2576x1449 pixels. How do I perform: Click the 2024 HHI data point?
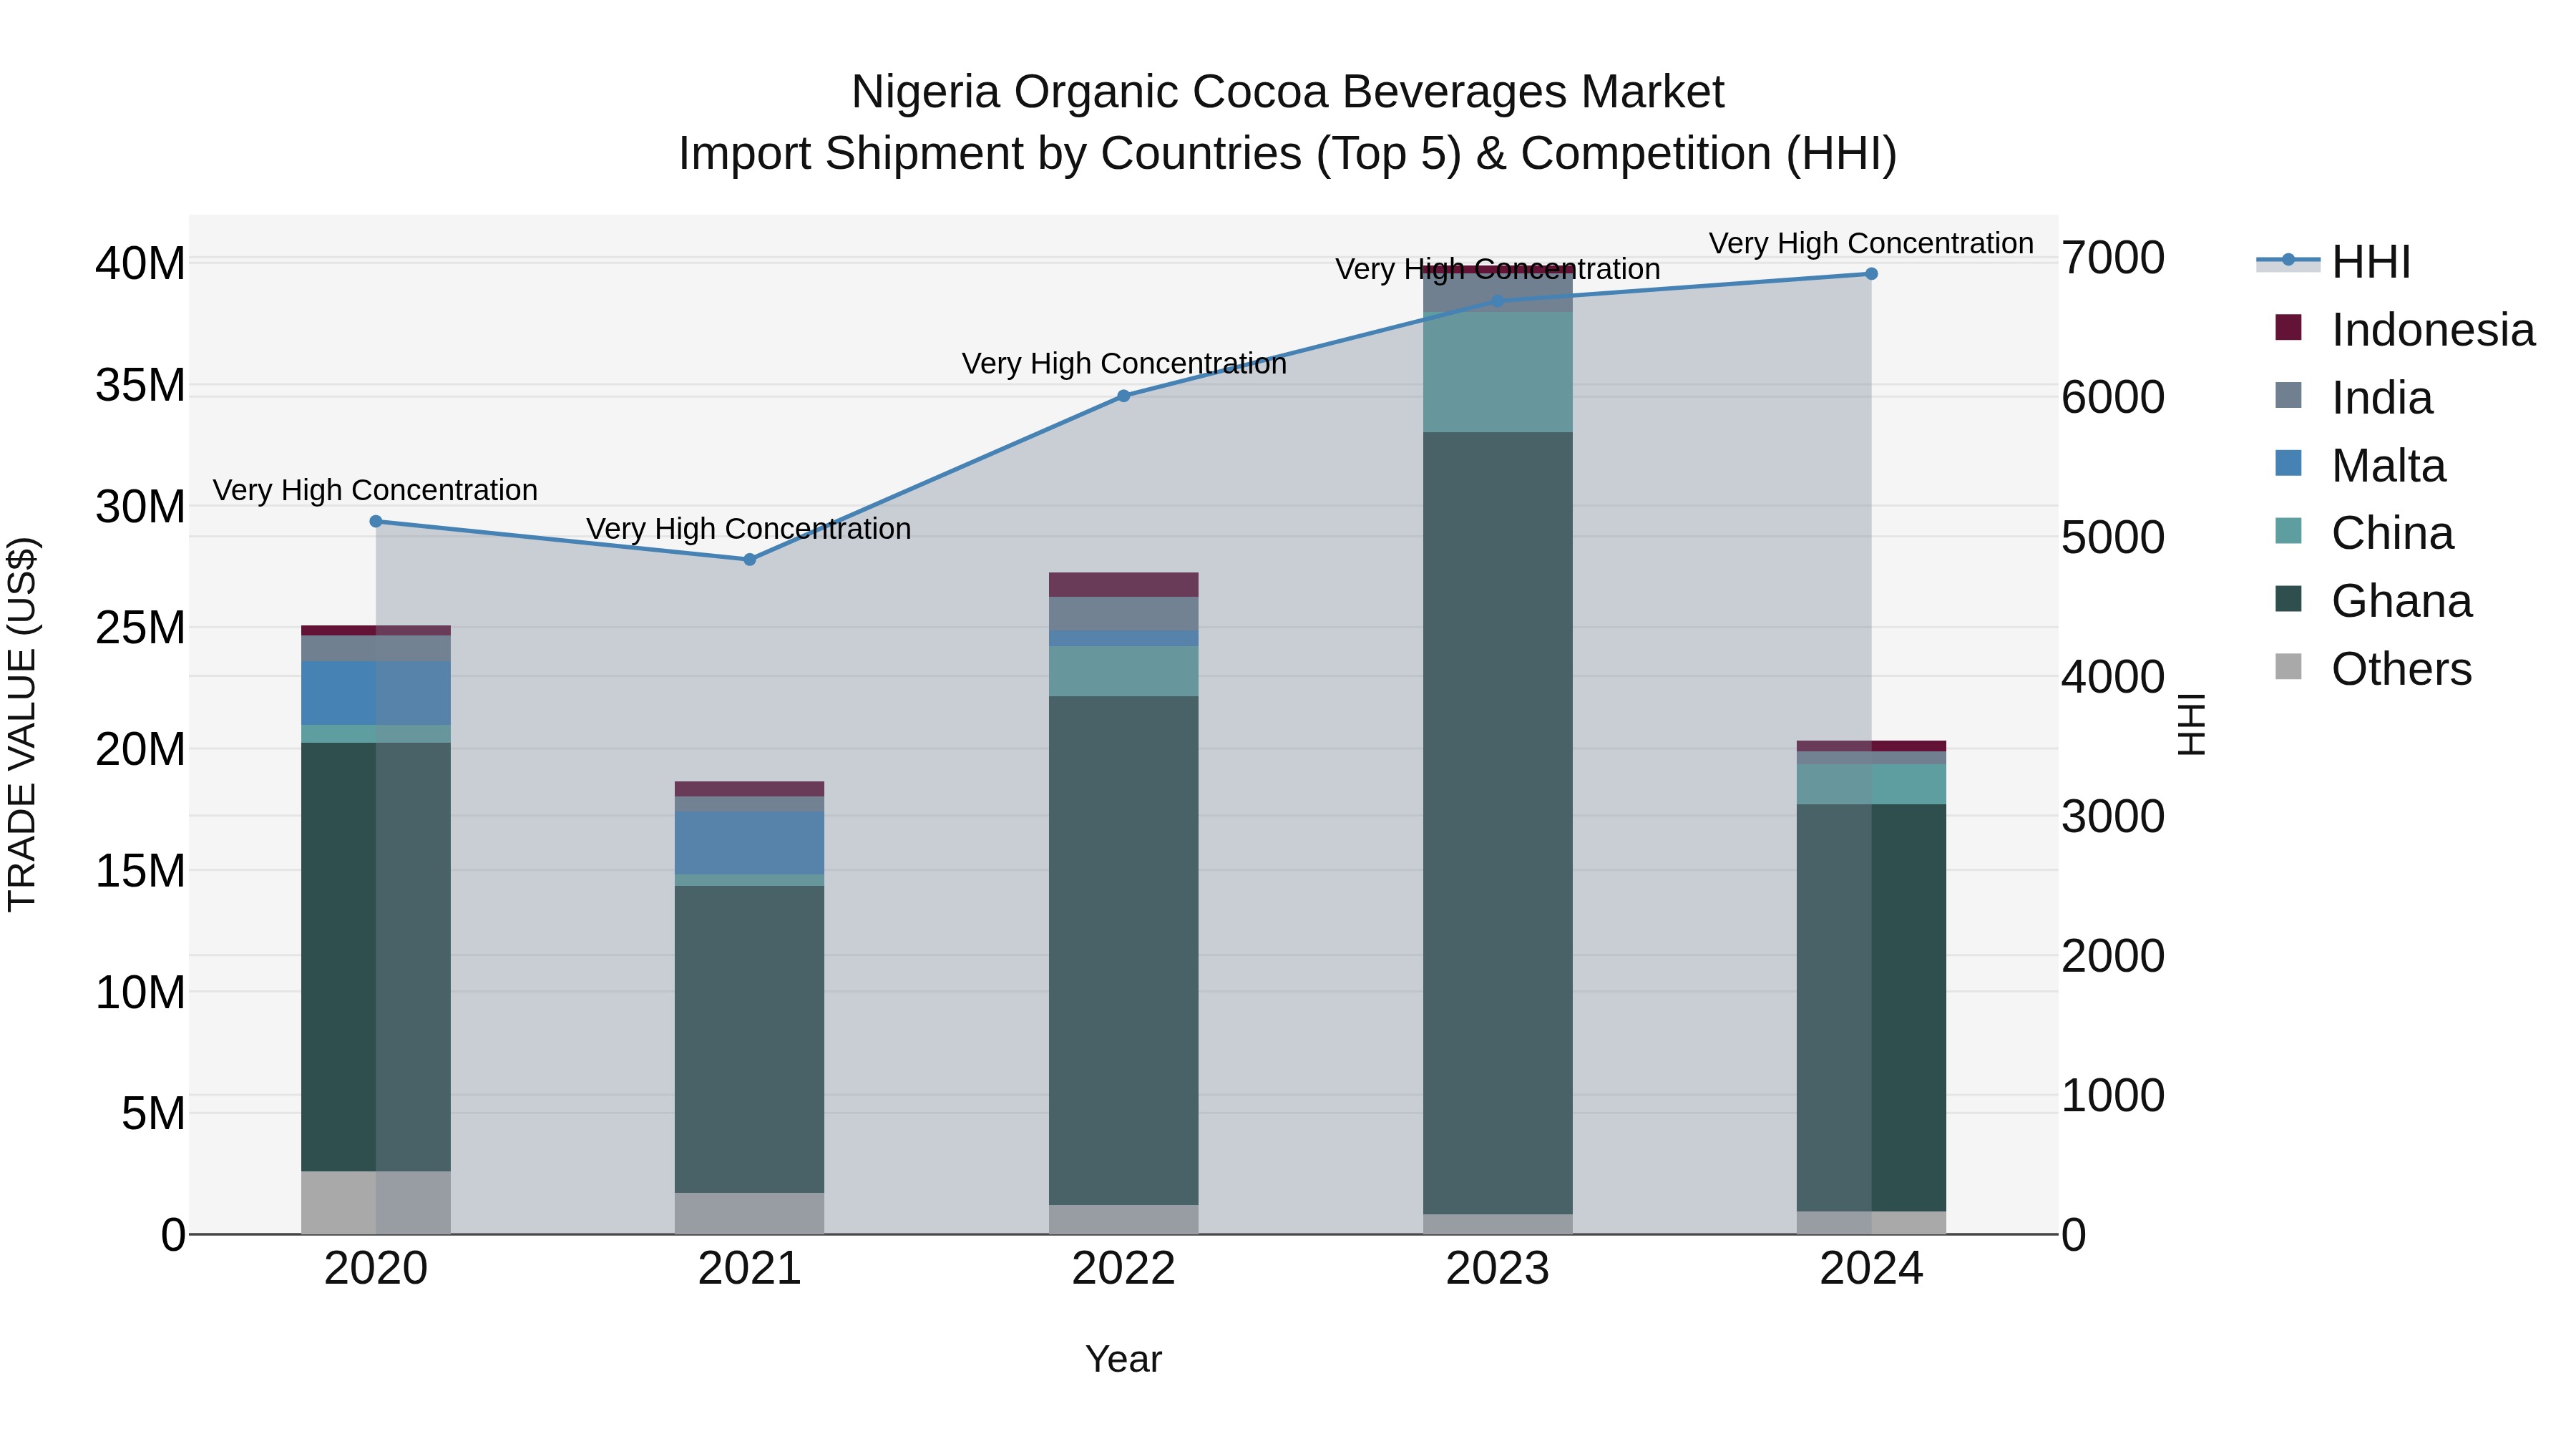pyautogui.click(x=1871, y=274)
